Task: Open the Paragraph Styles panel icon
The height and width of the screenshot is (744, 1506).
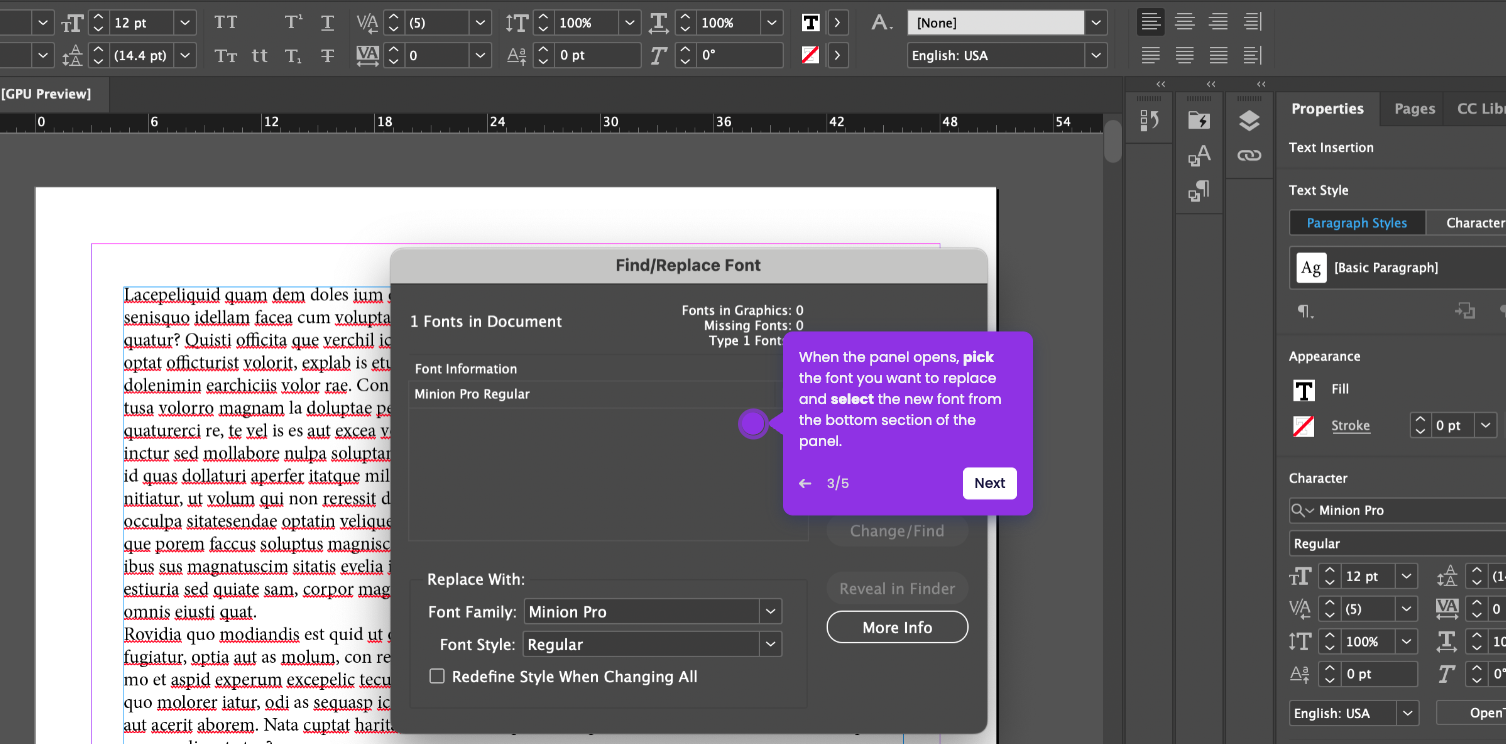Action: [1199, 191]
